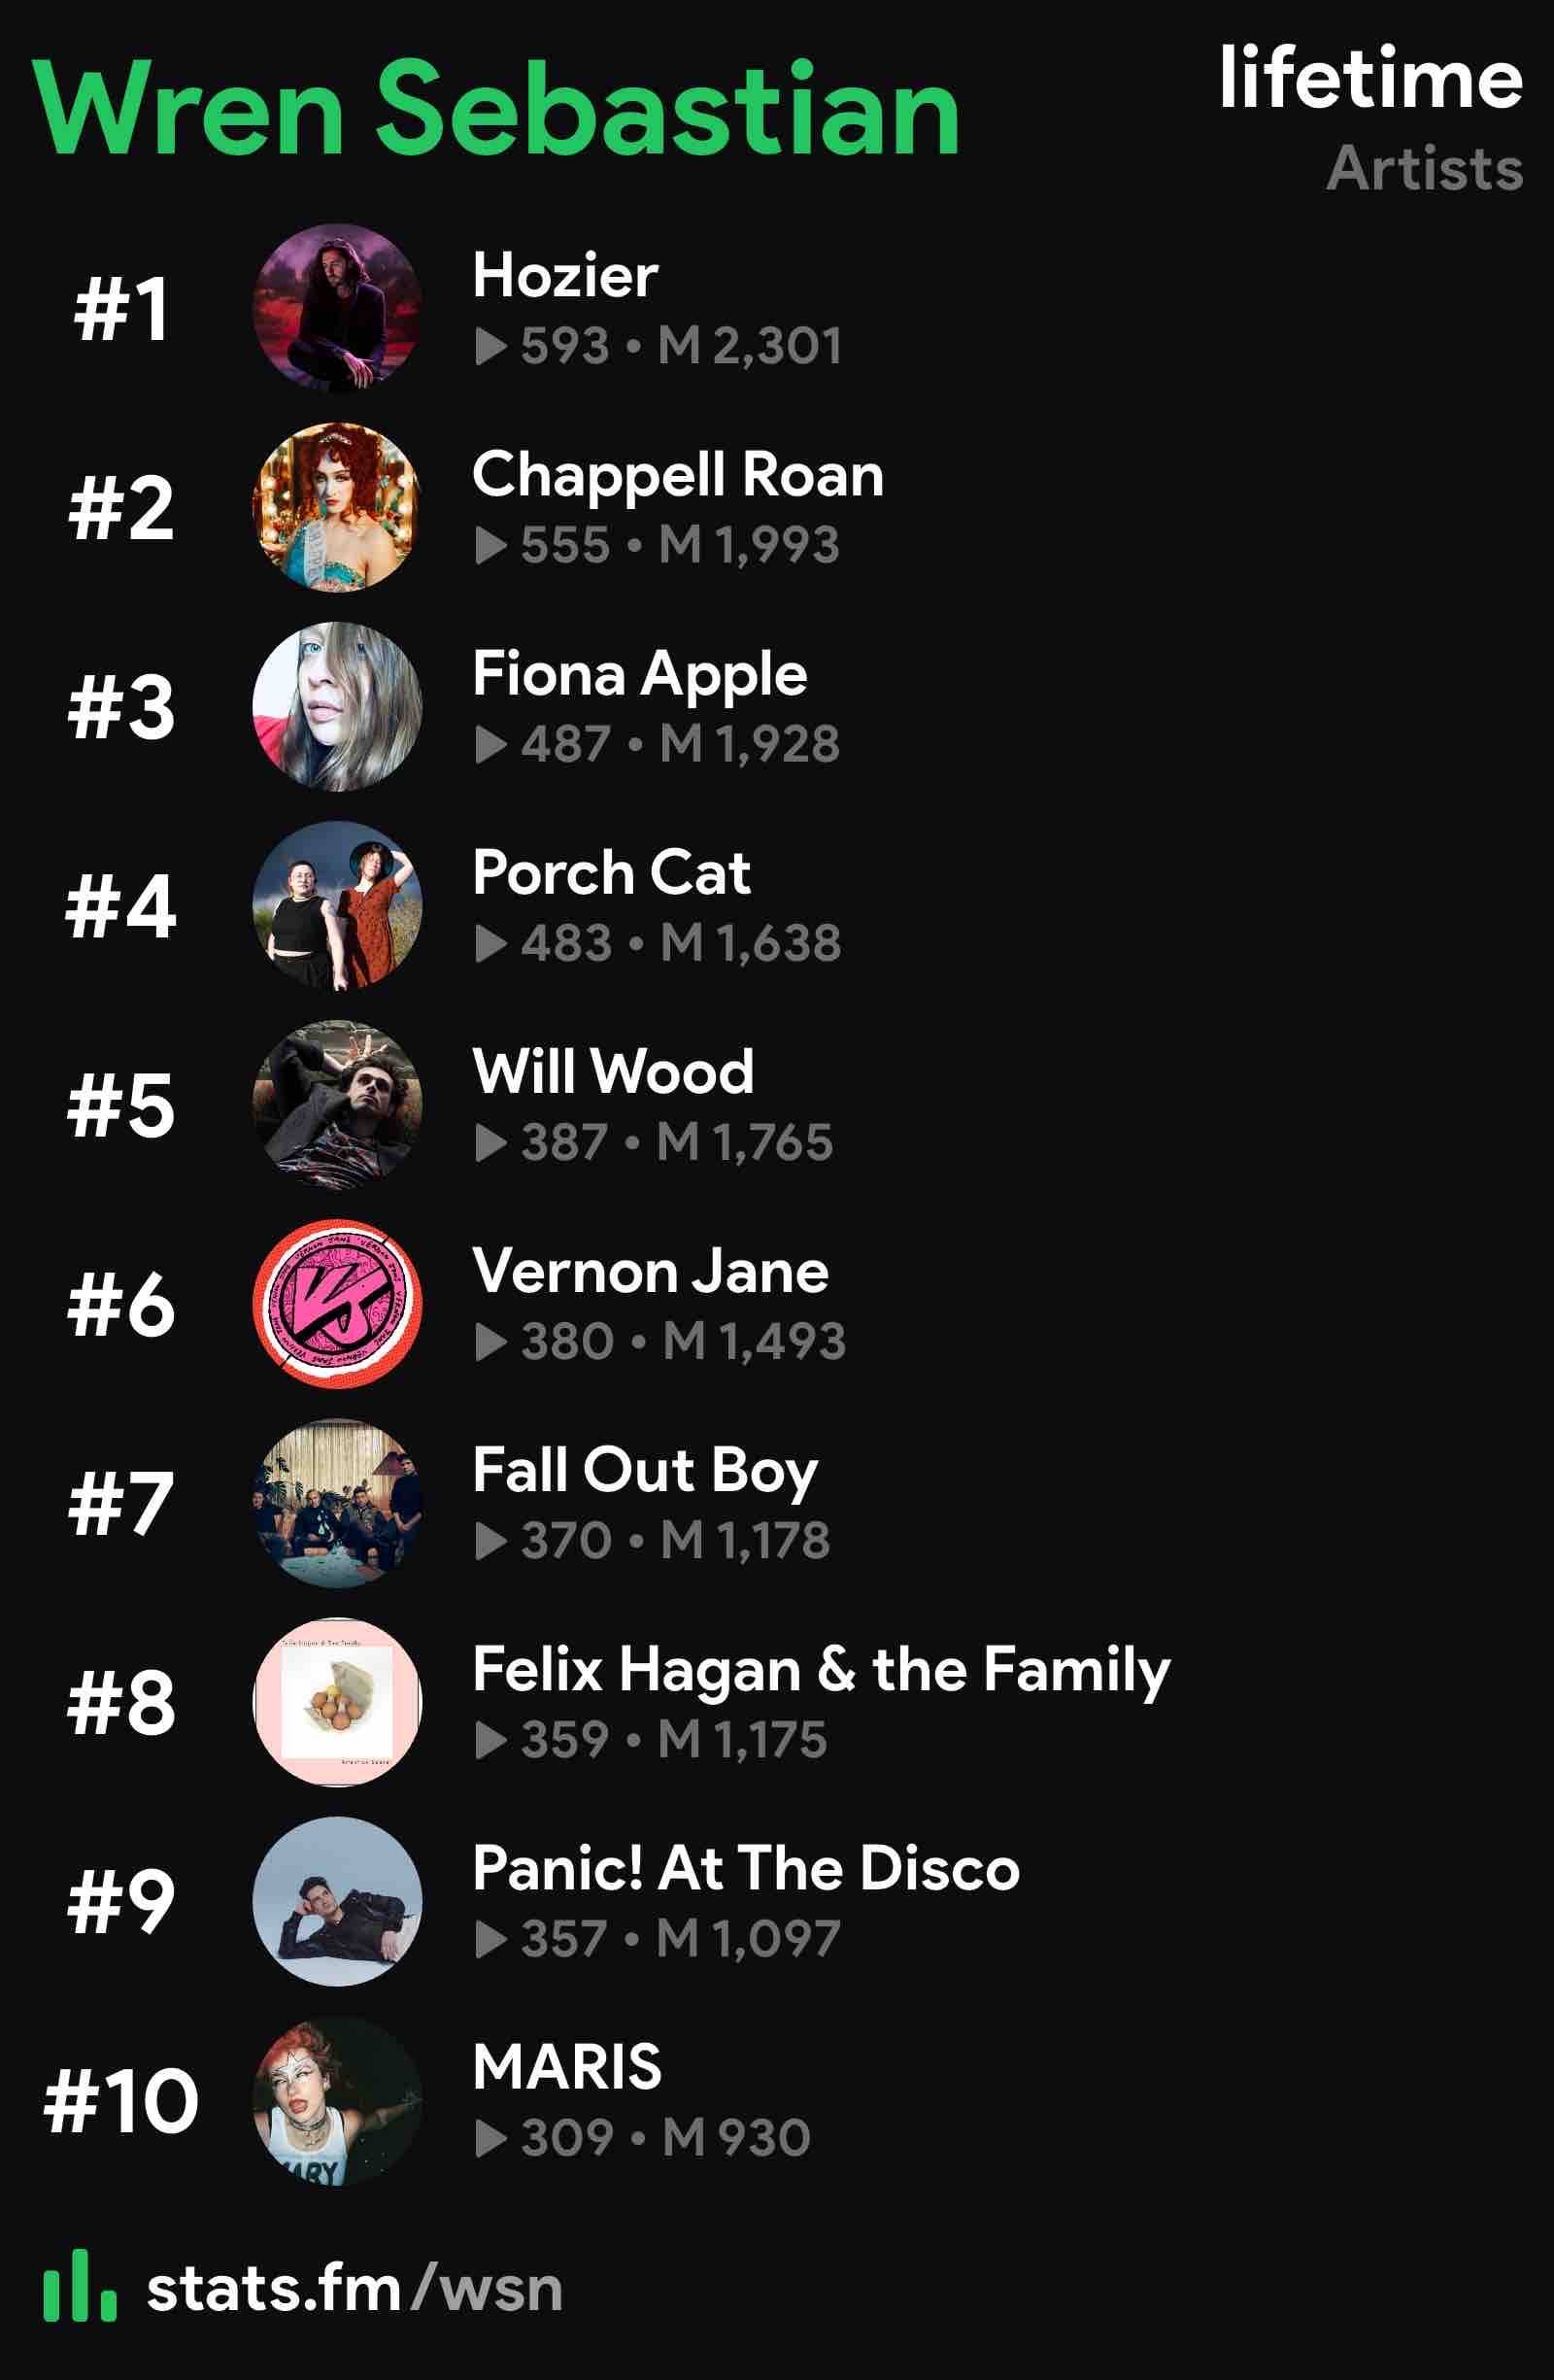Image resolution: width=1554 pixels, height=2380 pixels.
Task: Click the #10 rank number
Action: (x=121, y=2100)
